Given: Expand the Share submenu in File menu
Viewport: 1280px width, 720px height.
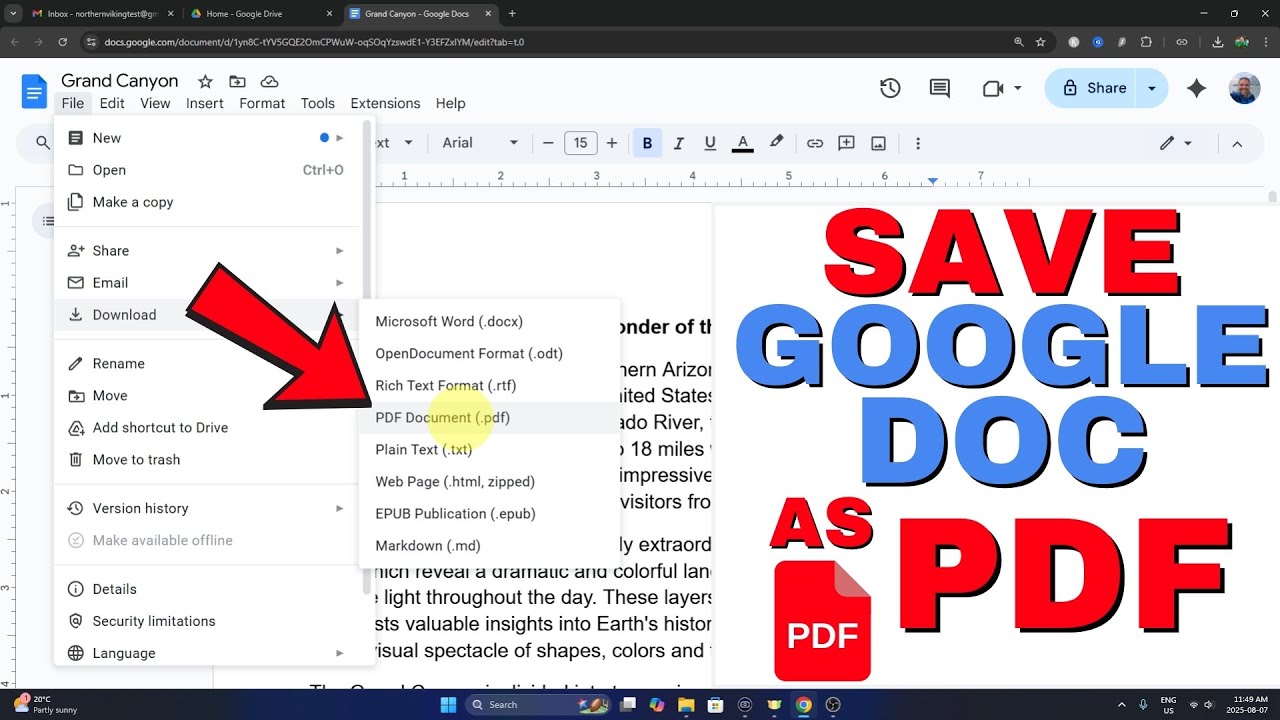Looking at the screenshot, I should (207, 251).
